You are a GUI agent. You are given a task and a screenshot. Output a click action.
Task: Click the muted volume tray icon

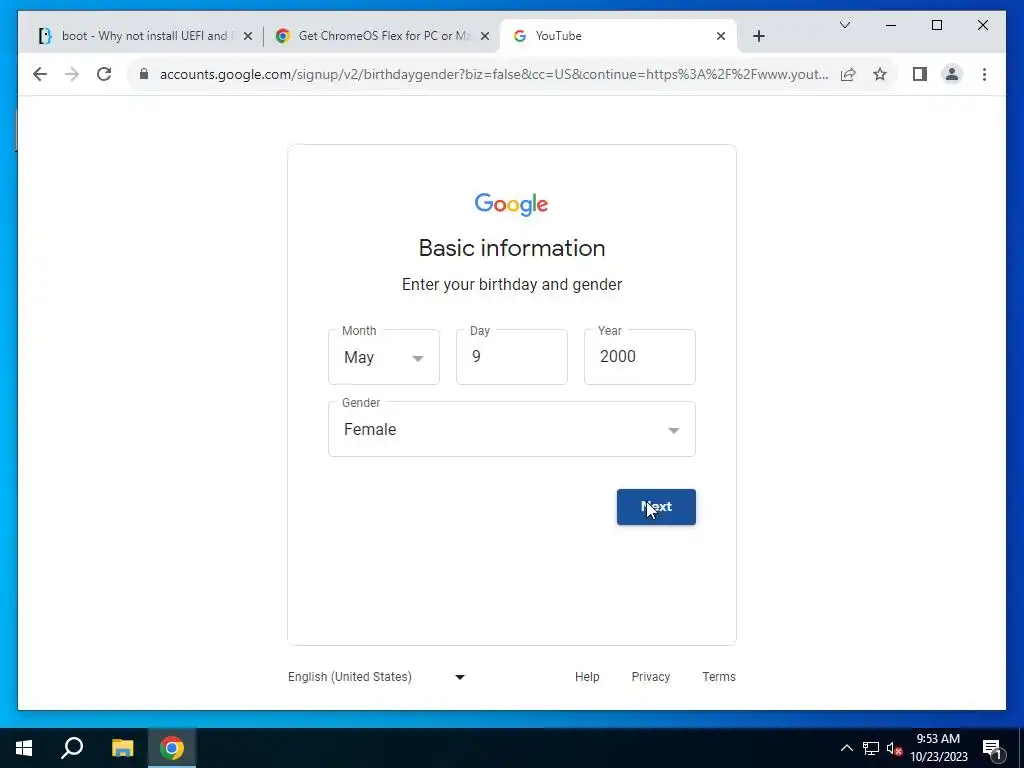point(894,748)
